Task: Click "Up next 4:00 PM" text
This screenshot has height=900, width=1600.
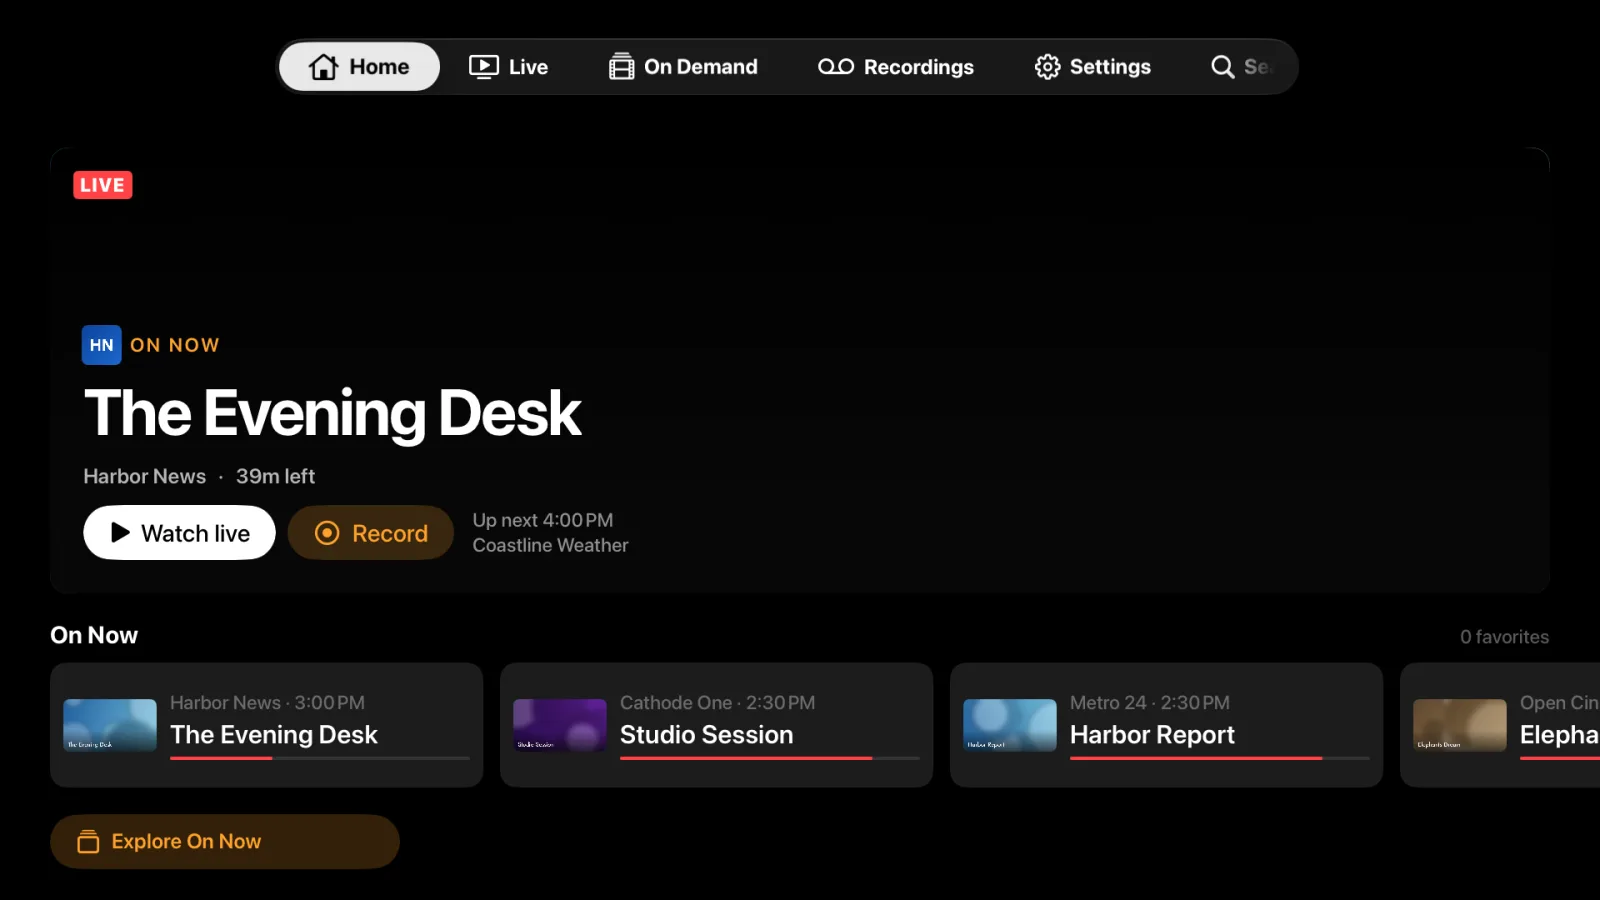Action: [x=543, y=521]
